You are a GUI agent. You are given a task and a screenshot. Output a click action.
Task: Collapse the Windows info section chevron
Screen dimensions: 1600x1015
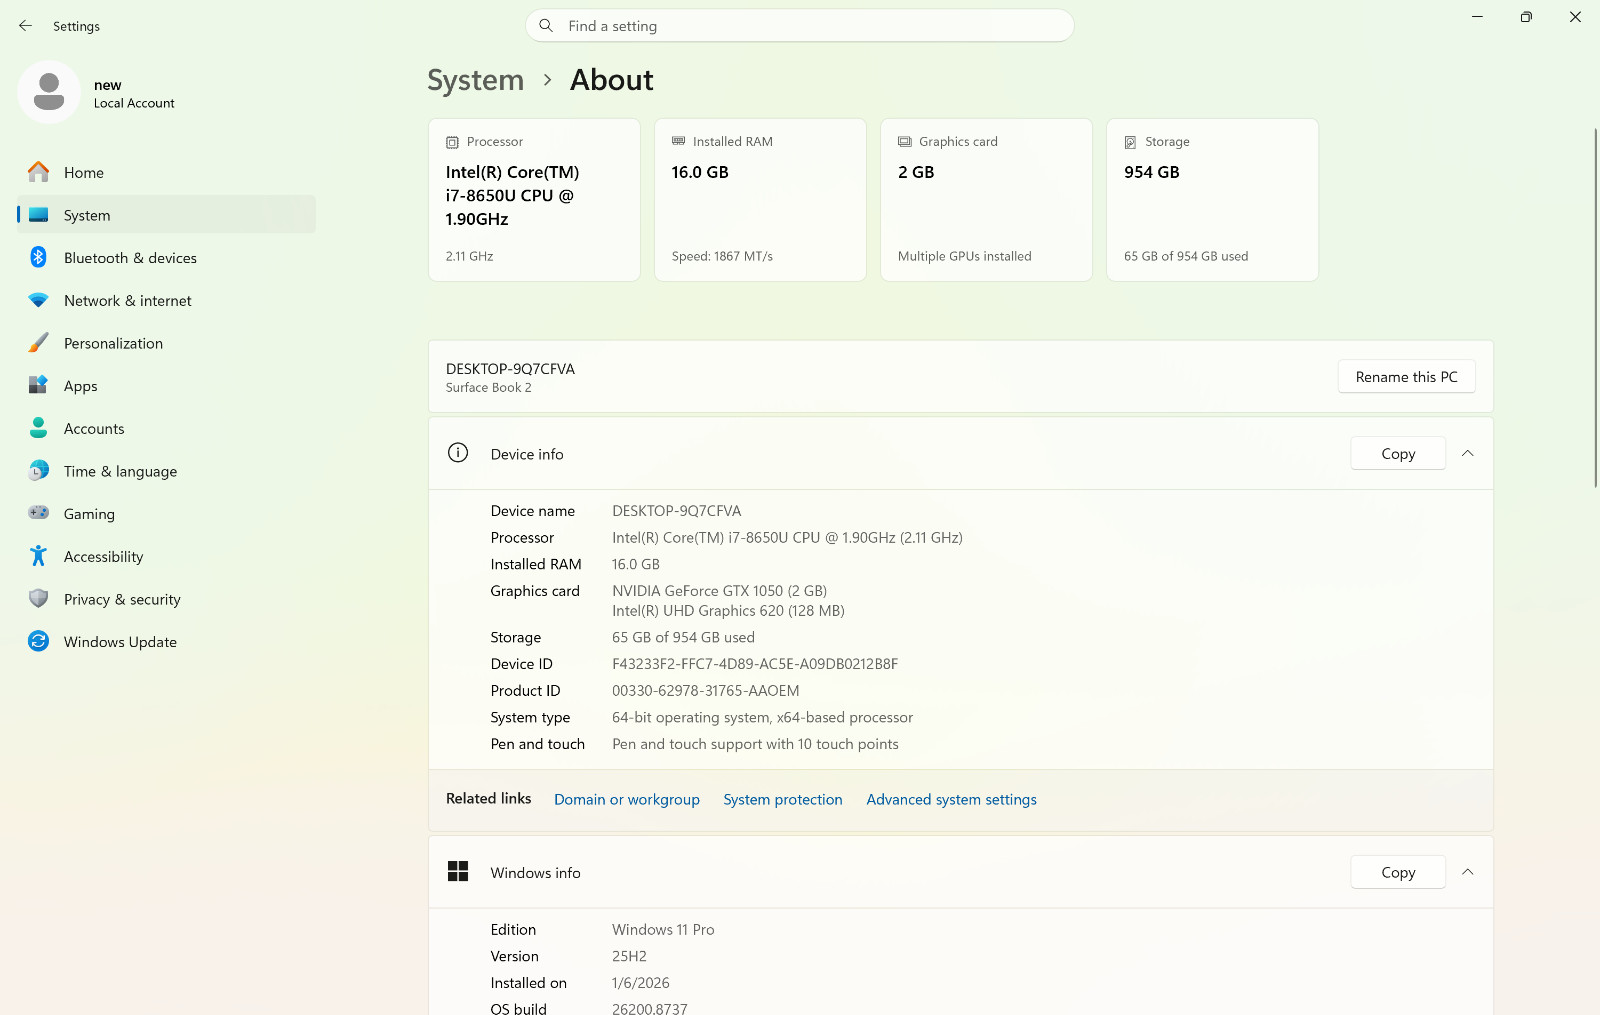tap(1468, 872)
